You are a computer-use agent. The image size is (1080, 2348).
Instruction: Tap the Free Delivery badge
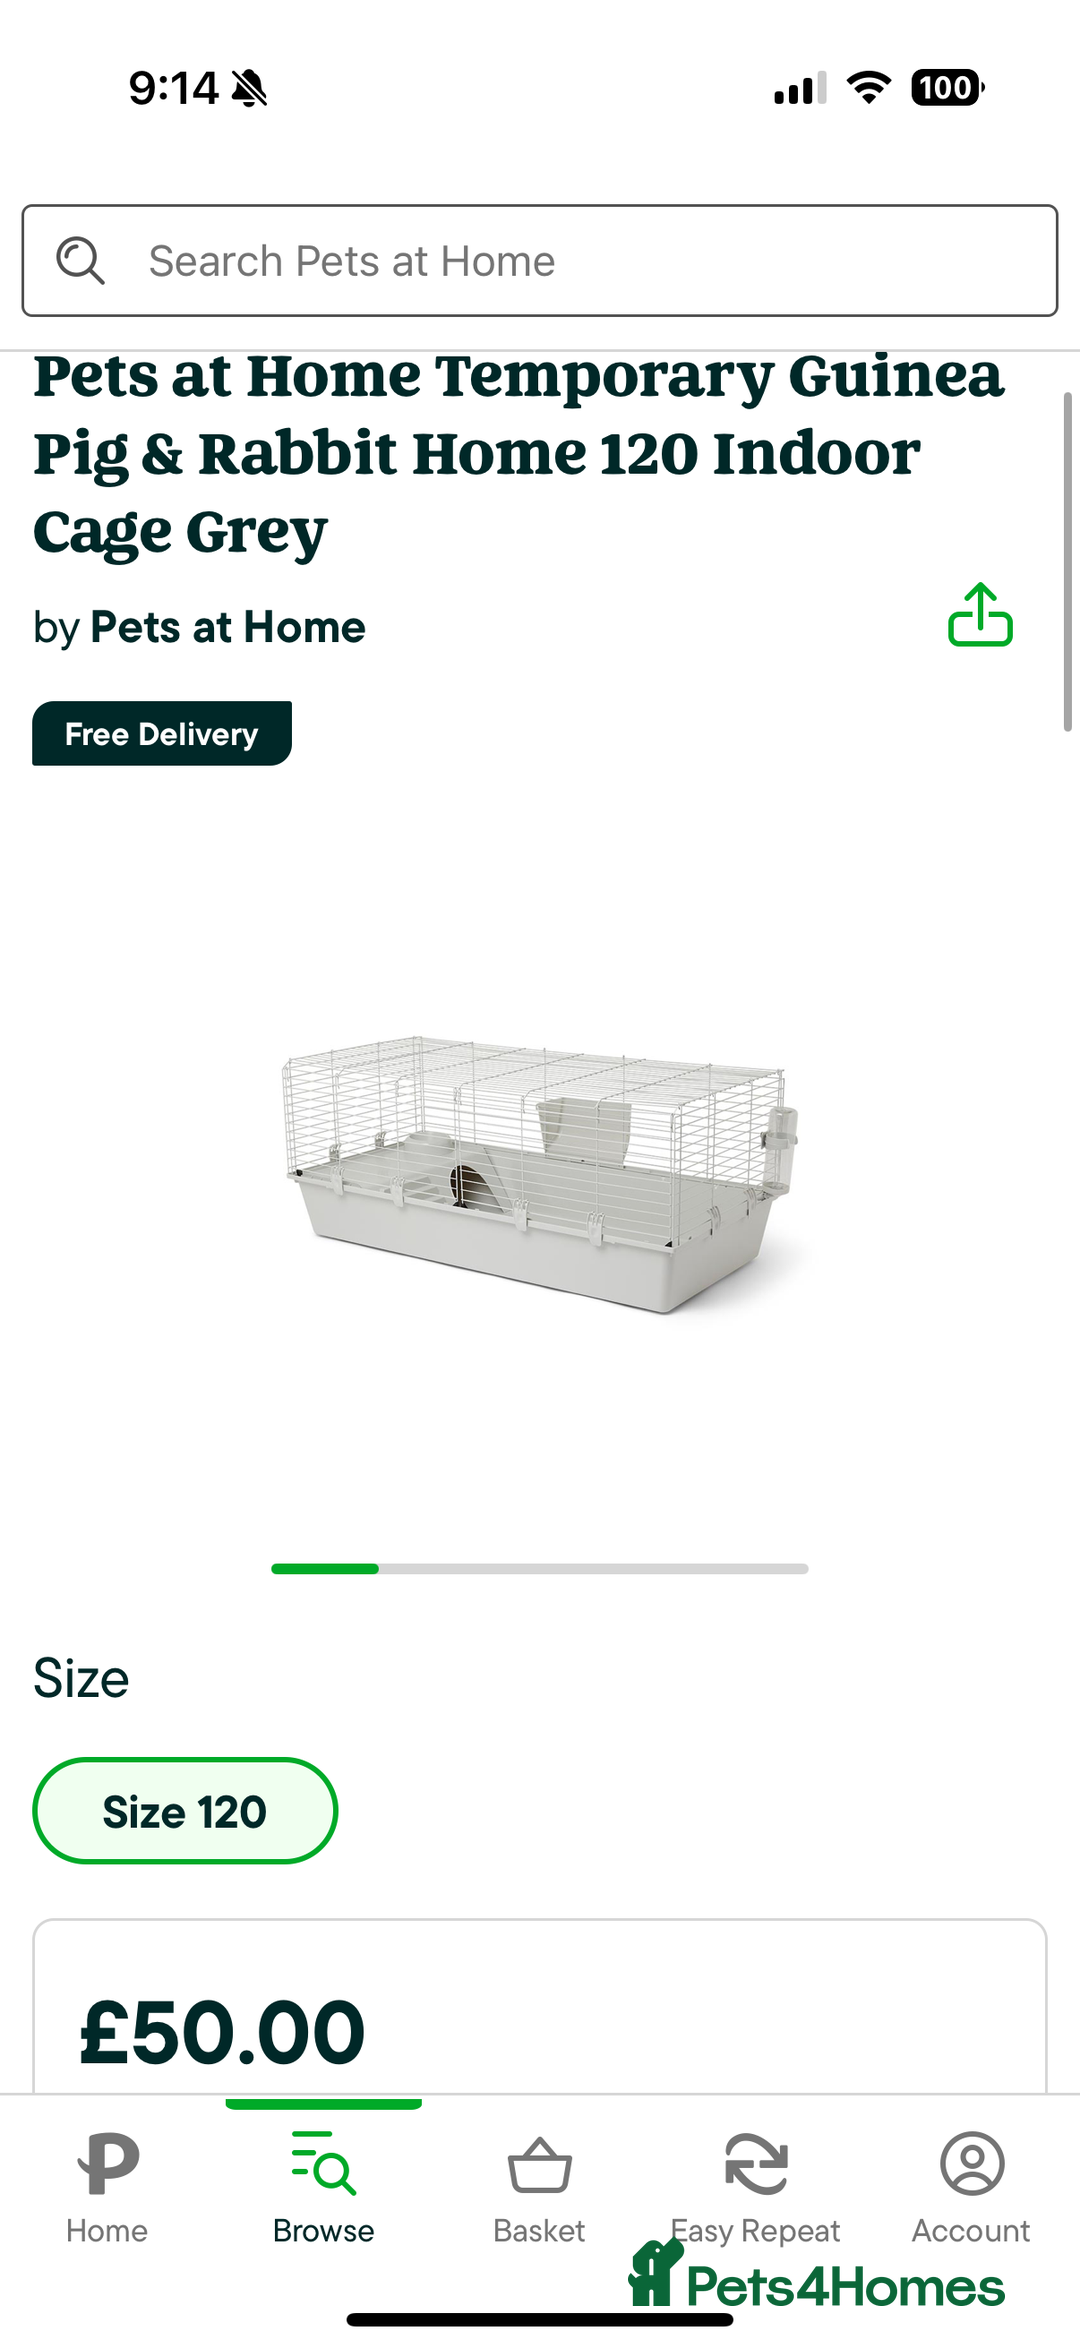[x=162, y=734]
